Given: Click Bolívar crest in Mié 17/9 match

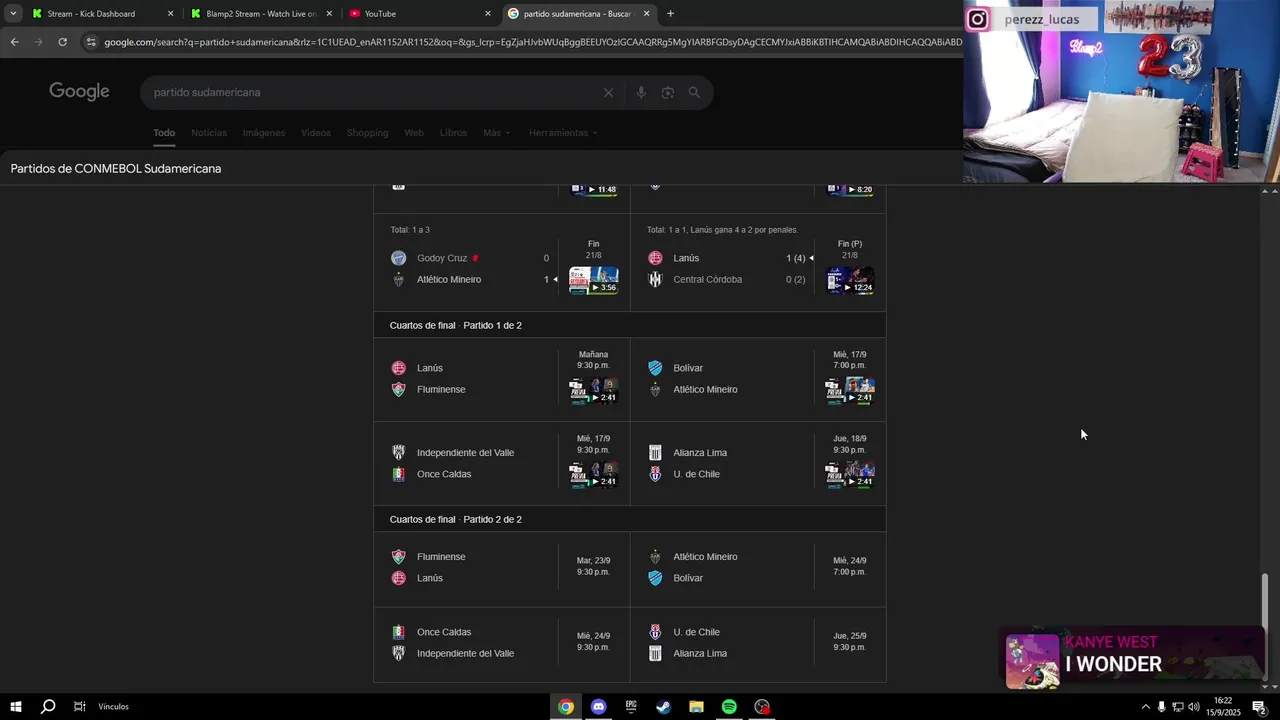Looking at the screenshot, I should (655, 368).
